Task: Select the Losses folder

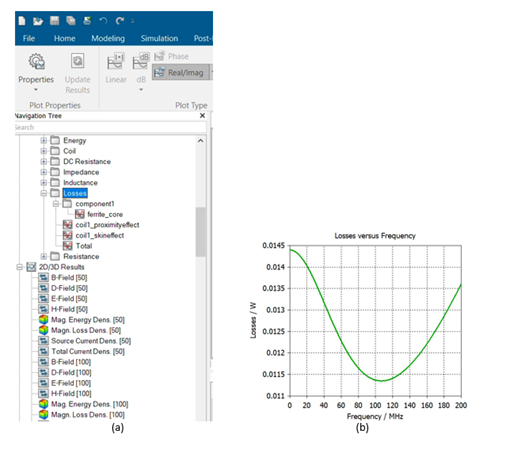Action: pos(75,193)
